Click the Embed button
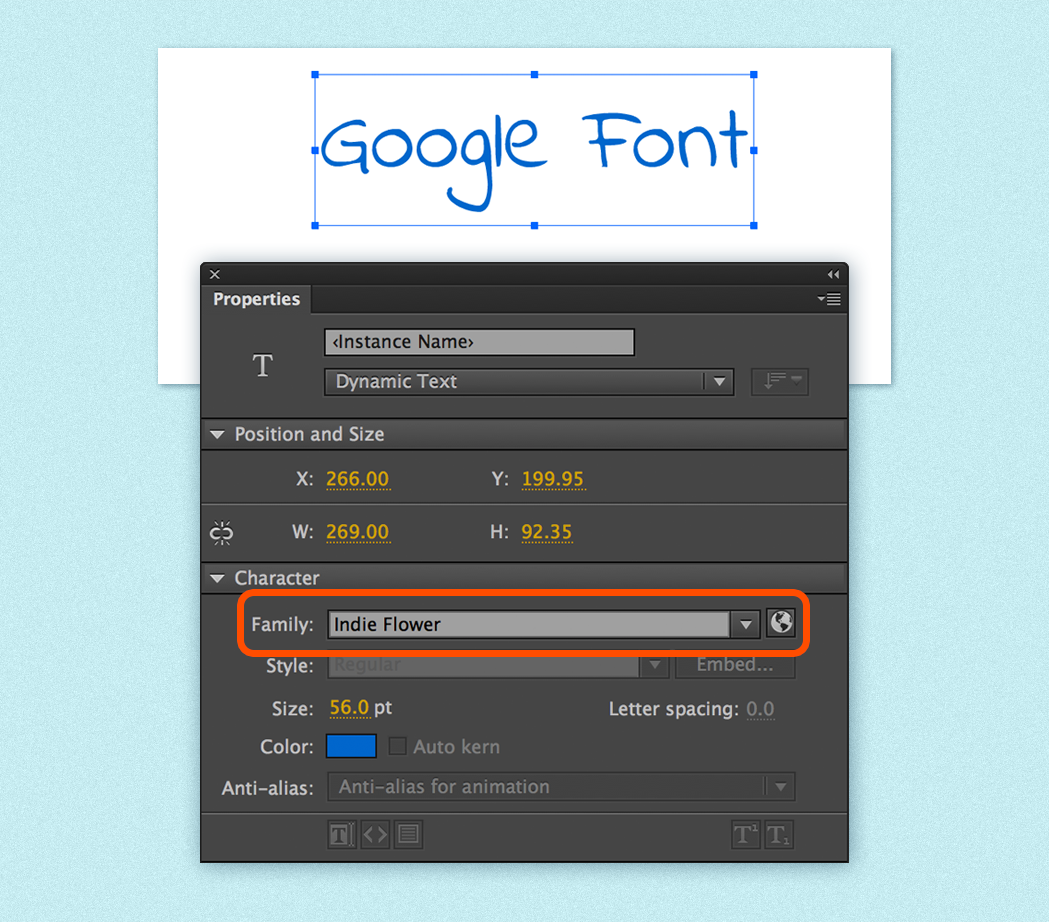The width and height of the screenshot is (1049, 922). click(735, 665)
